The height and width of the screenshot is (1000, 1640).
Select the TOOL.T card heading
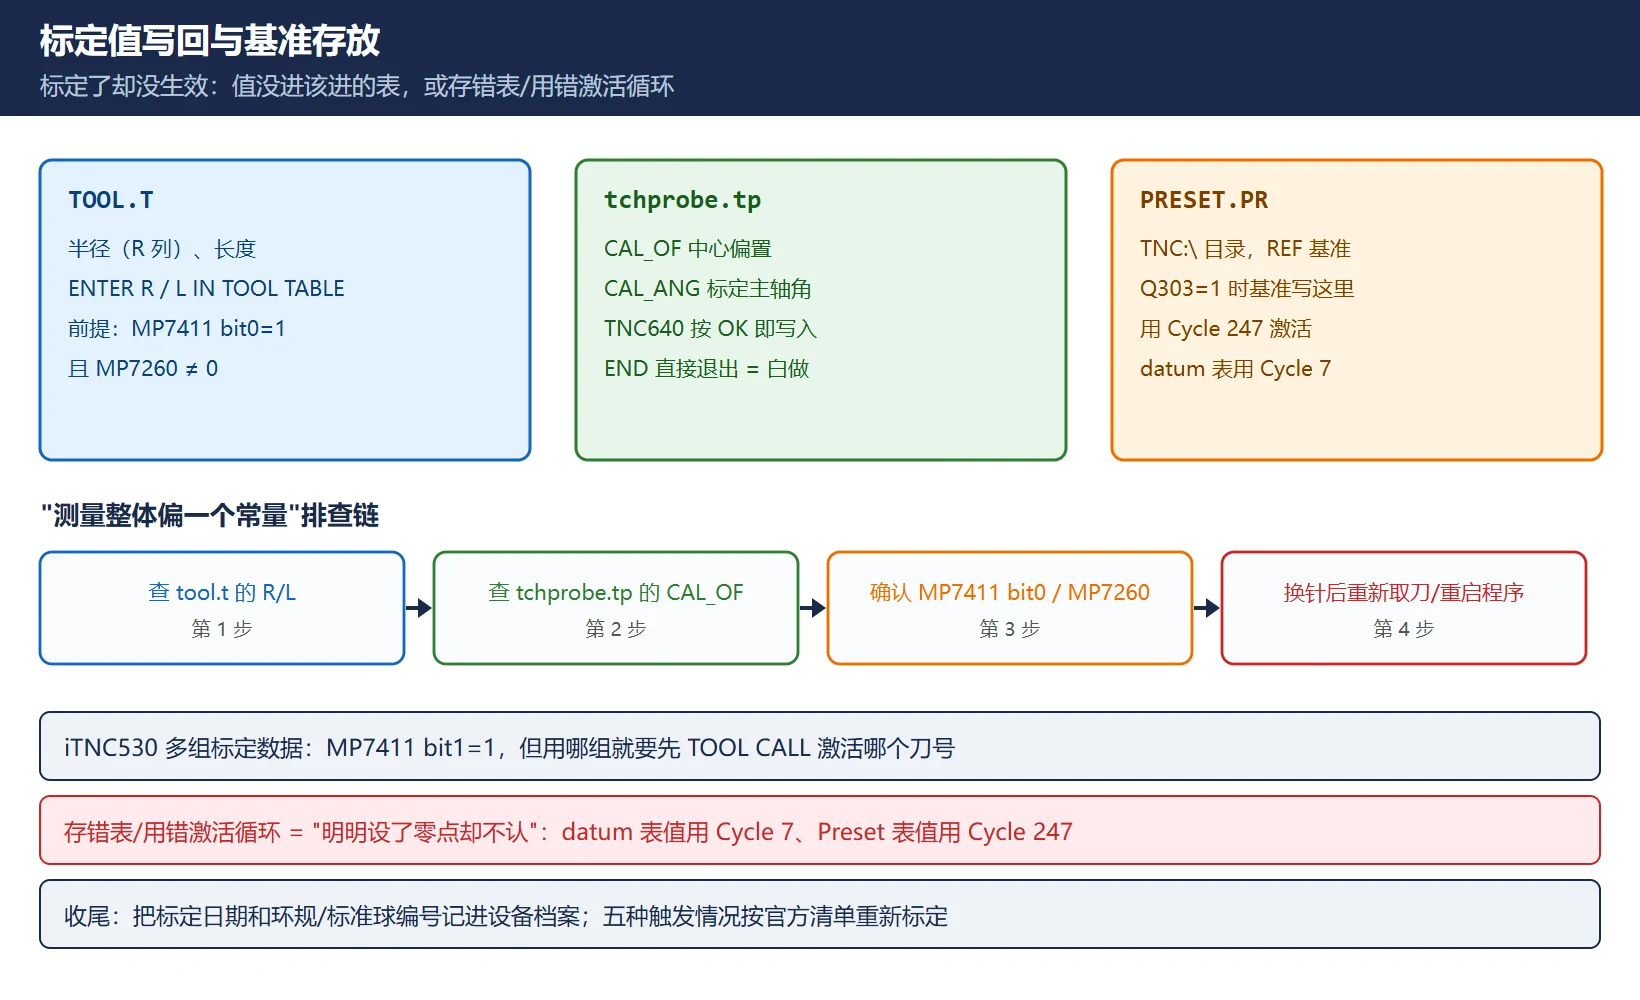point(111,200)
